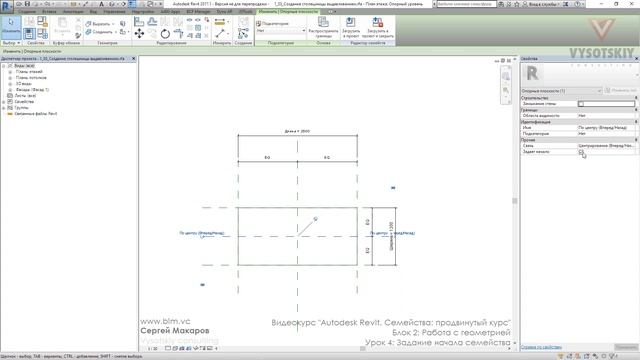Click the Длина = 2600 dimension label
Viewport: 640px width, 360px height.
297,131
